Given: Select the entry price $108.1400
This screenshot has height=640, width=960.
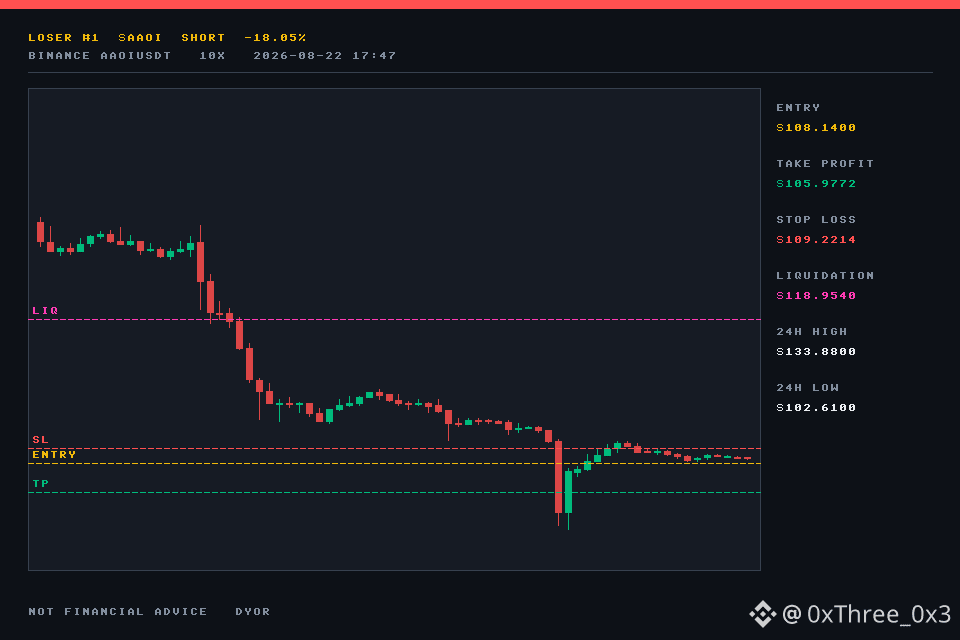Looking at the screenshot, I should pyautogui.click(x=816, y=127).
